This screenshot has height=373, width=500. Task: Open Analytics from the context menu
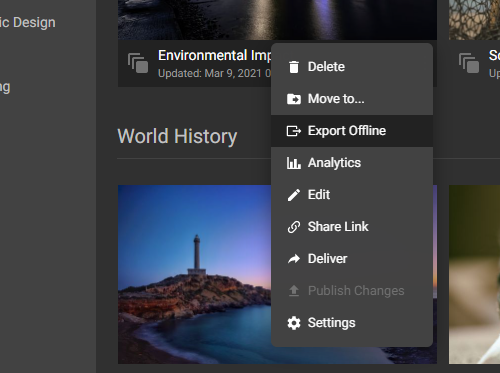[x=352, y=163]
